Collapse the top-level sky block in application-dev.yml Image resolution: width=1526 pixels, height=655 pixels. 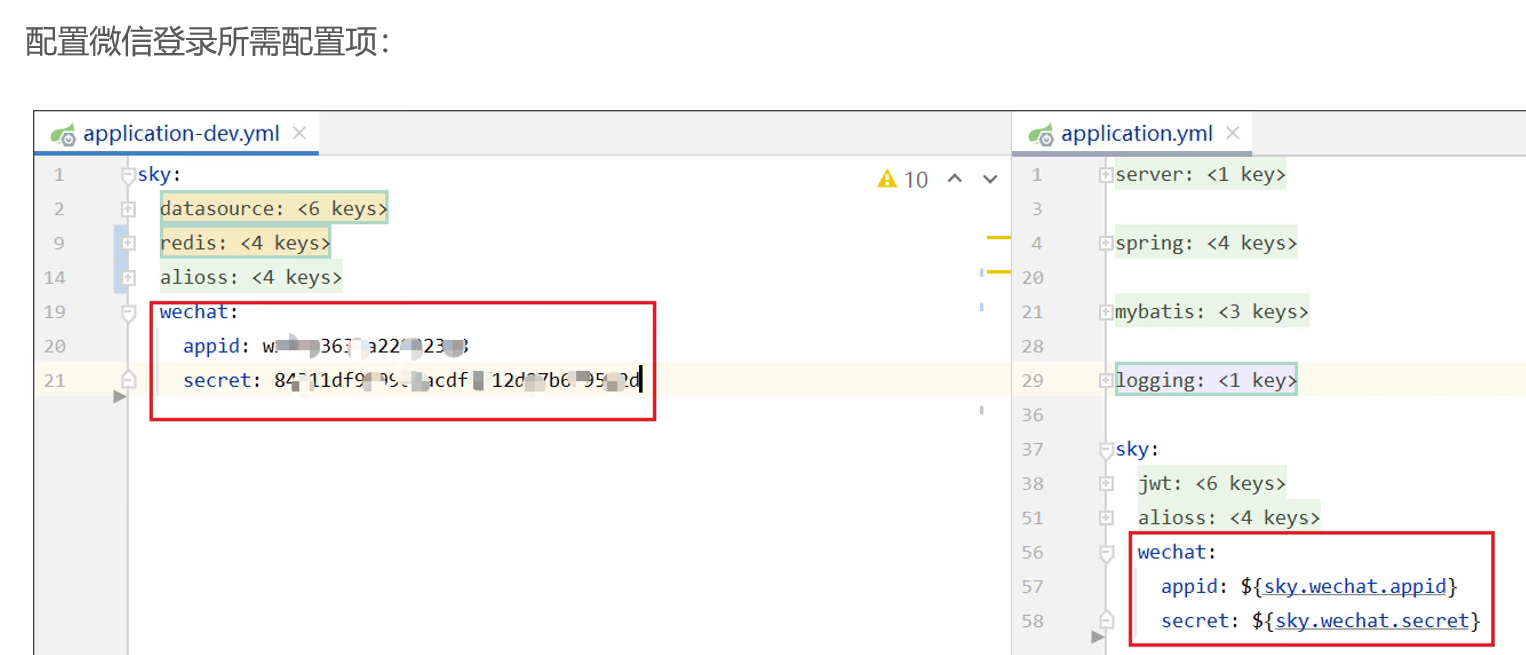point(128,176)
